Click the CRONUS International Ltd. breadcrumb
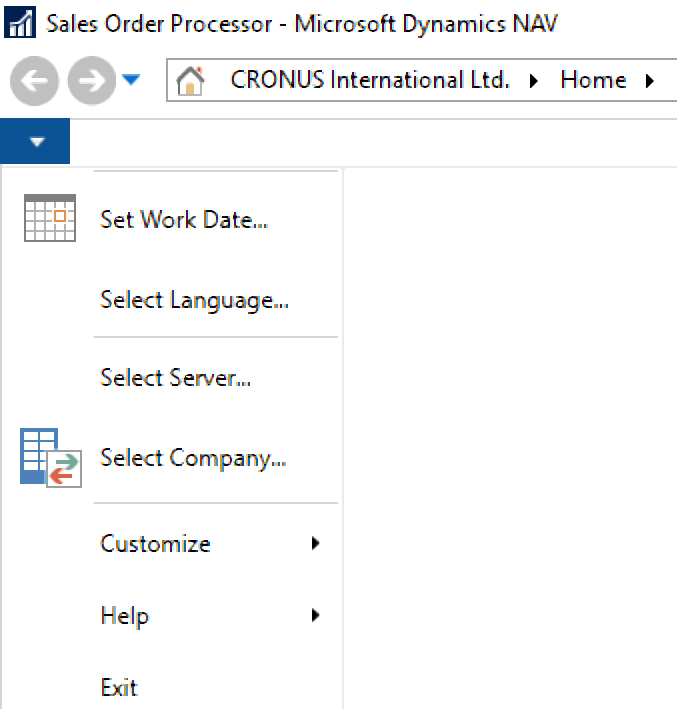The width and height of the screenshot is (677, 709). [x=370, y=80]
